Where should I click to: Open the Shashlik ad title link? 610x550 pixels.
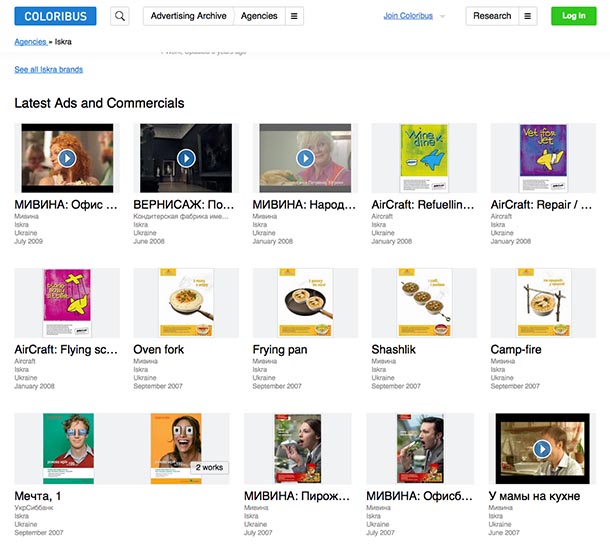click(x=394, y=350)
